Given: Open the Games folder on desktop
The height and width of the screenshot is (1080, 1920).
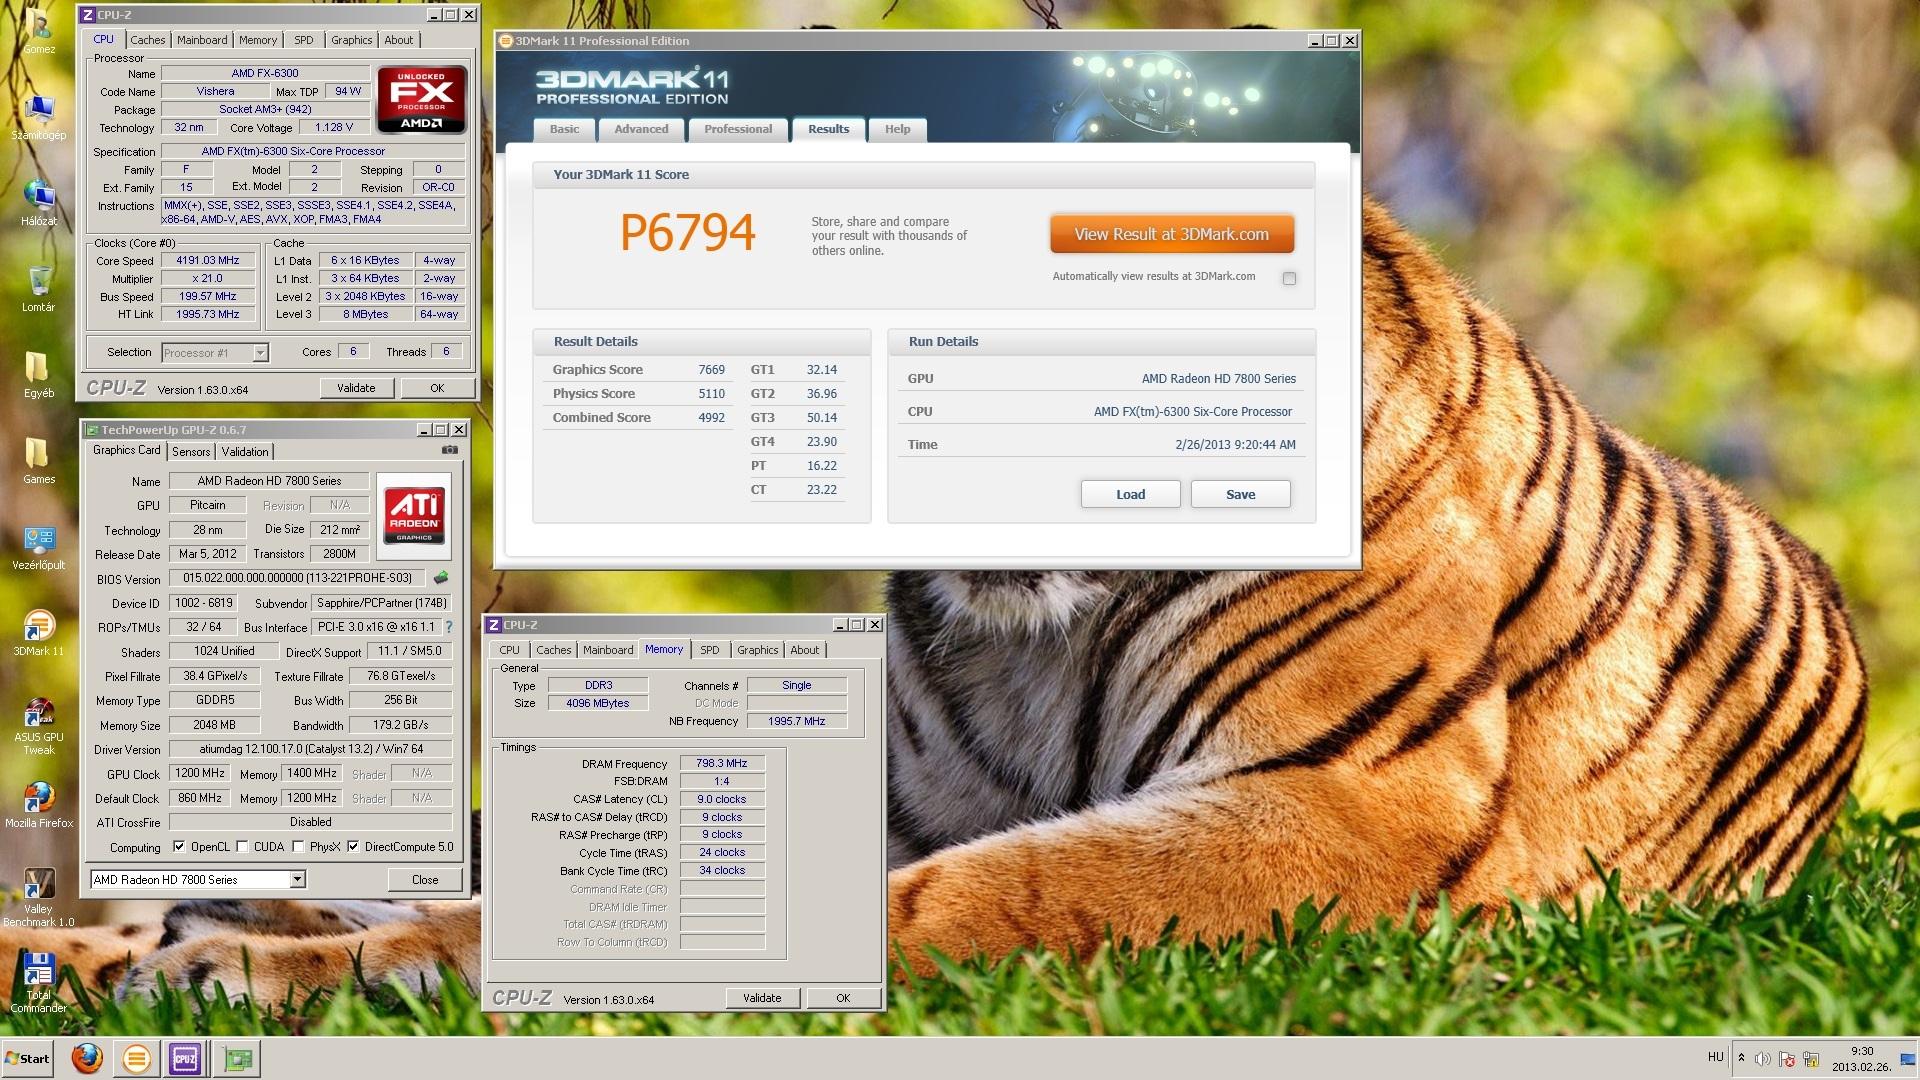Looking at the screenshot, I should click(38, 461).
